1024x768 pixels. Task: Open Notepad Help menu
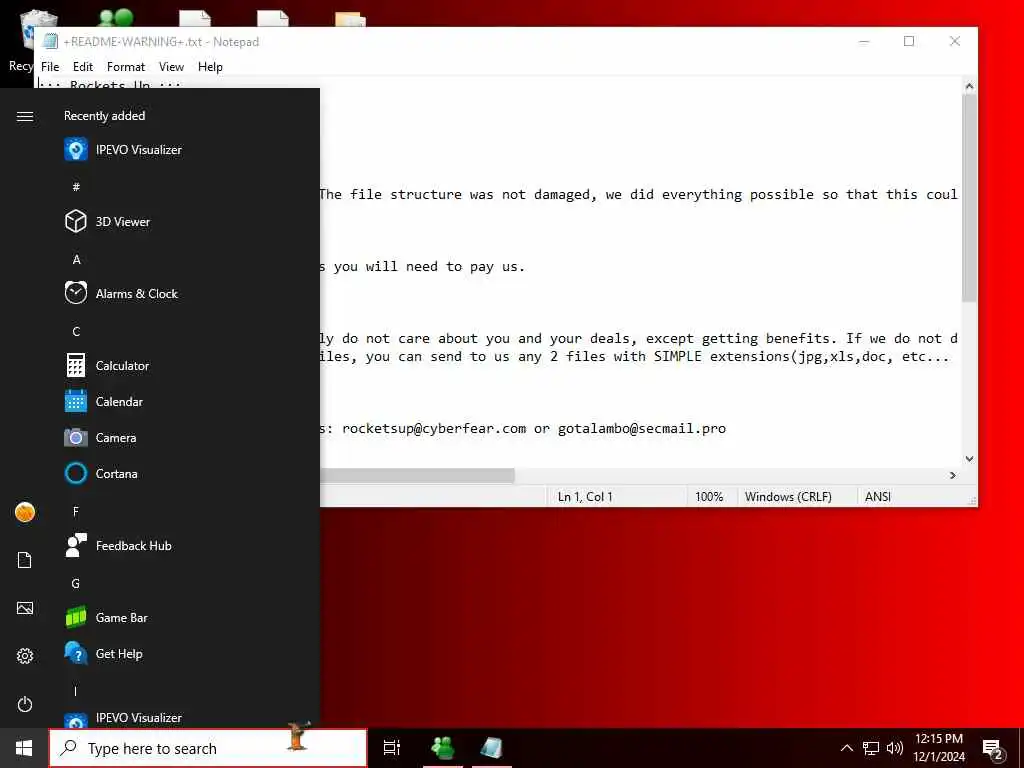point(210,67)
